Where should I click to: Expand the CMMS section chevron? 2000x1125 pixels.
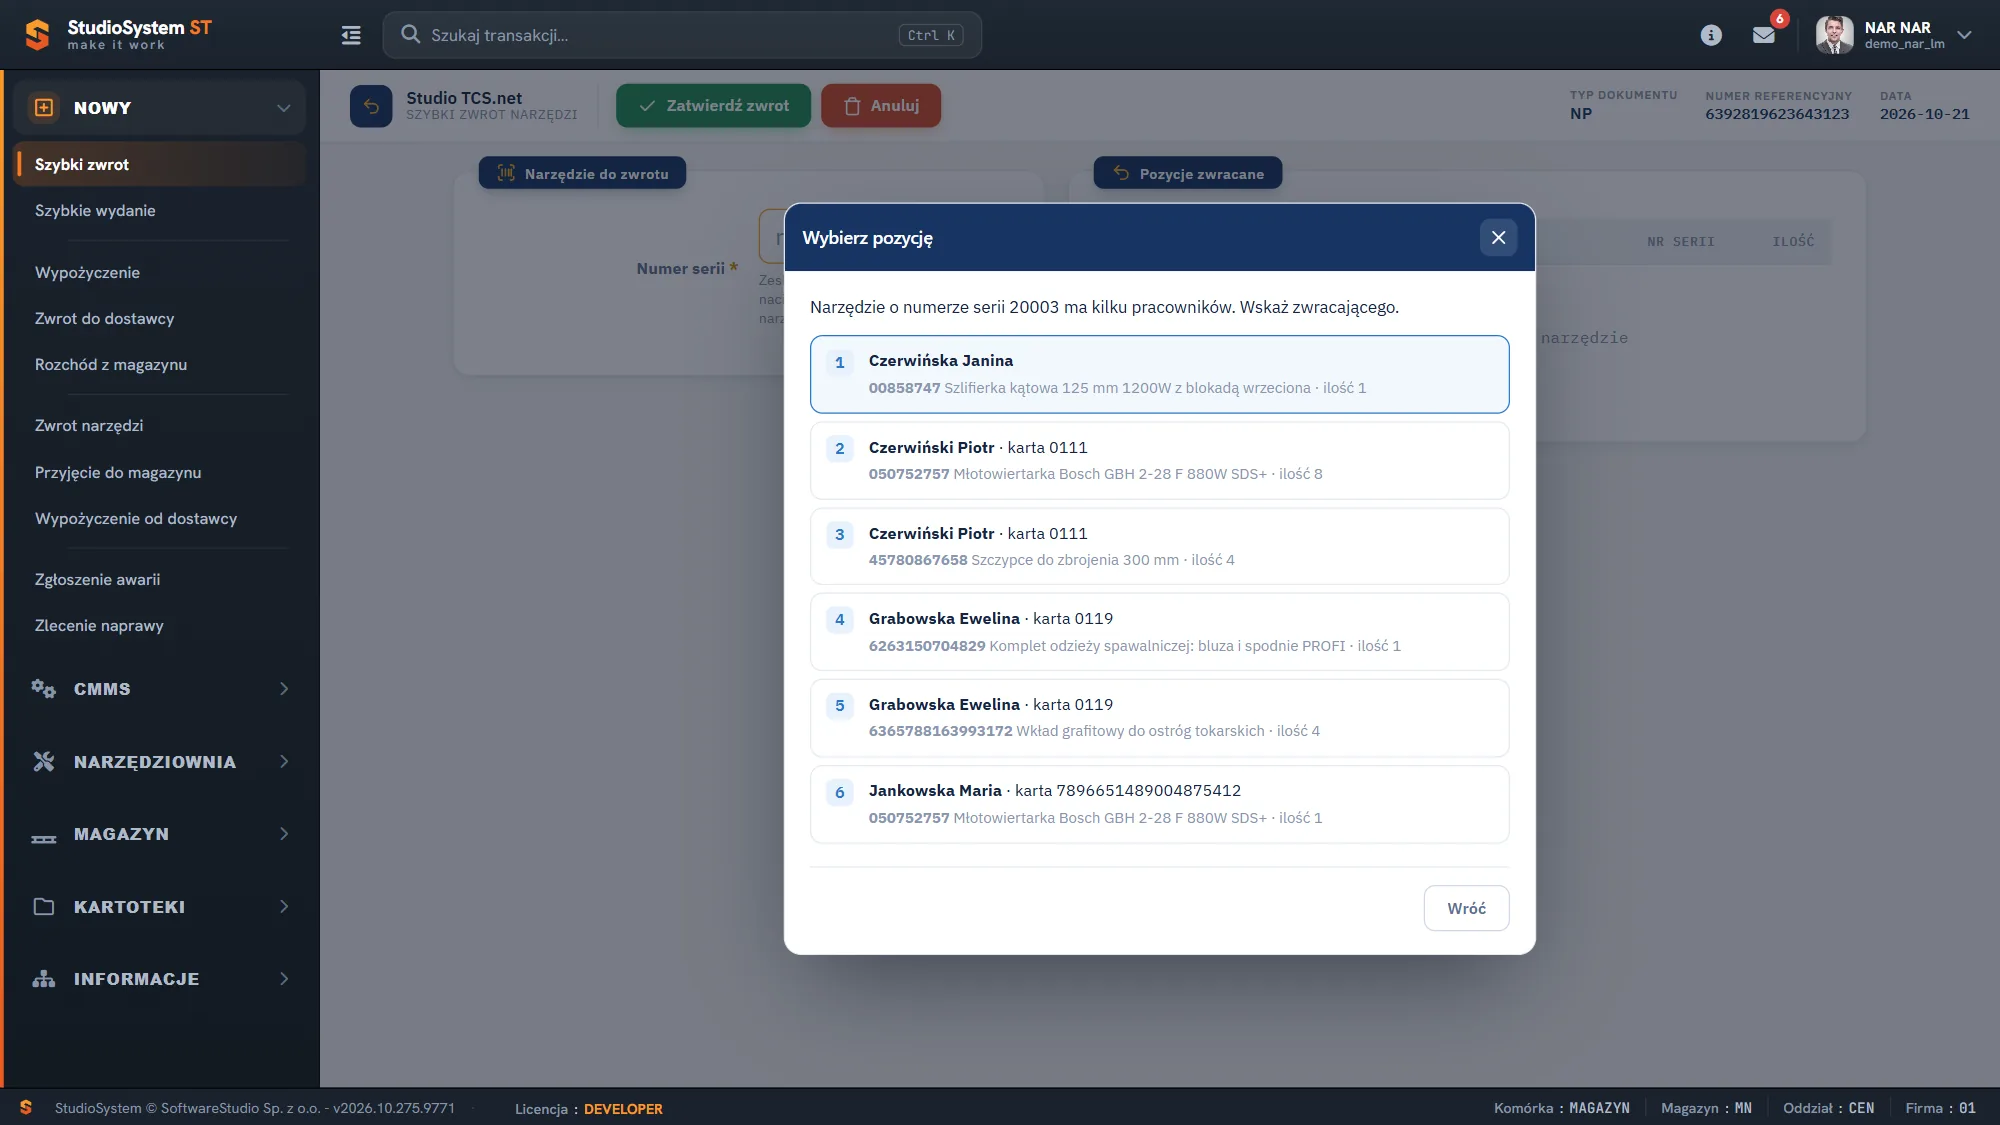[284, 689]
